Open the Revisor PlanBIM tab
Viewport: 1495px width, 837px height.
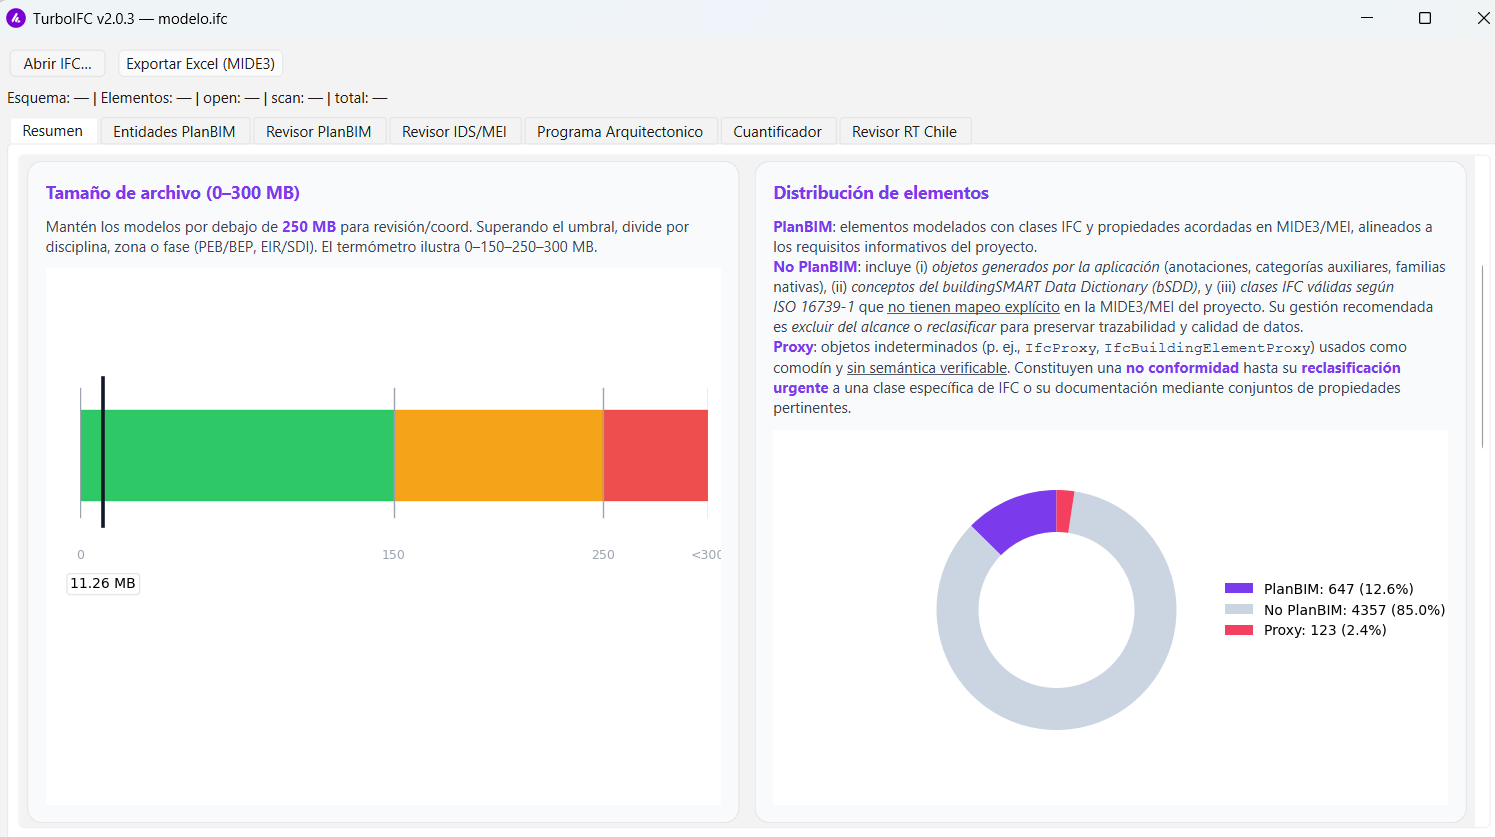[319, 131]
